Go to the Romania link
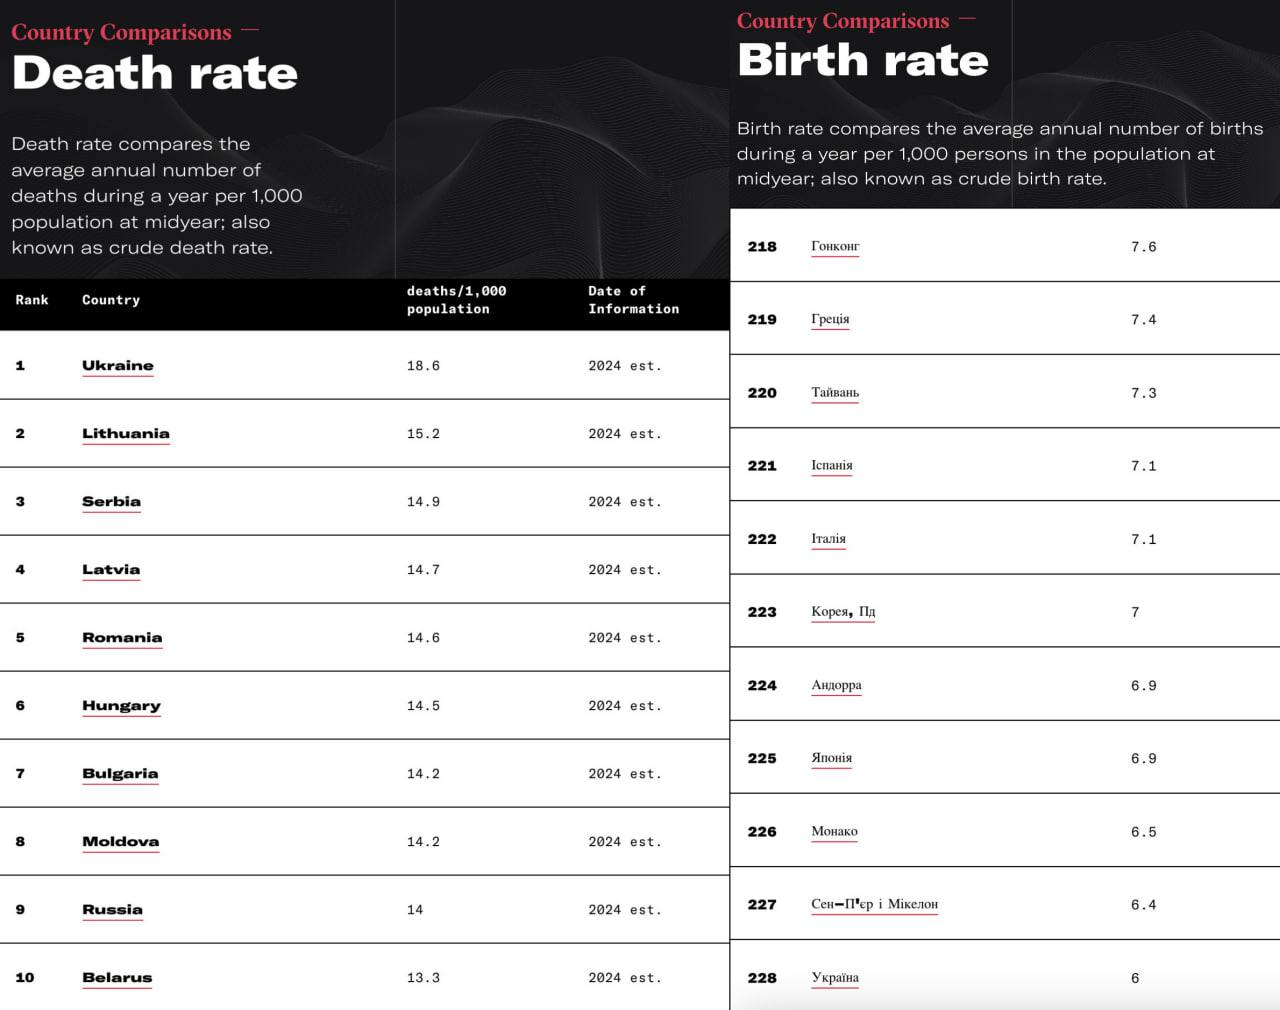The height and width of the screenshot is (1010, 1280). point(122,638)
